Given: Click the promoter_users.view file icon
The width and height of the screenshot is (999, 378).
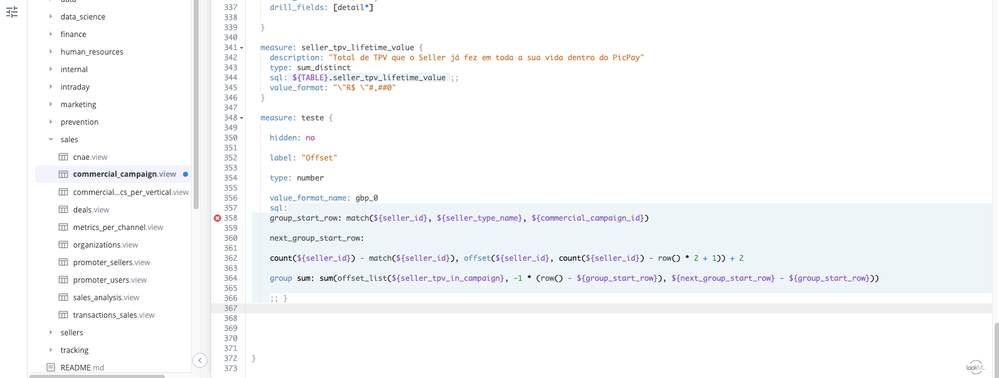Looking at the screenshot, I should (63, 279).
